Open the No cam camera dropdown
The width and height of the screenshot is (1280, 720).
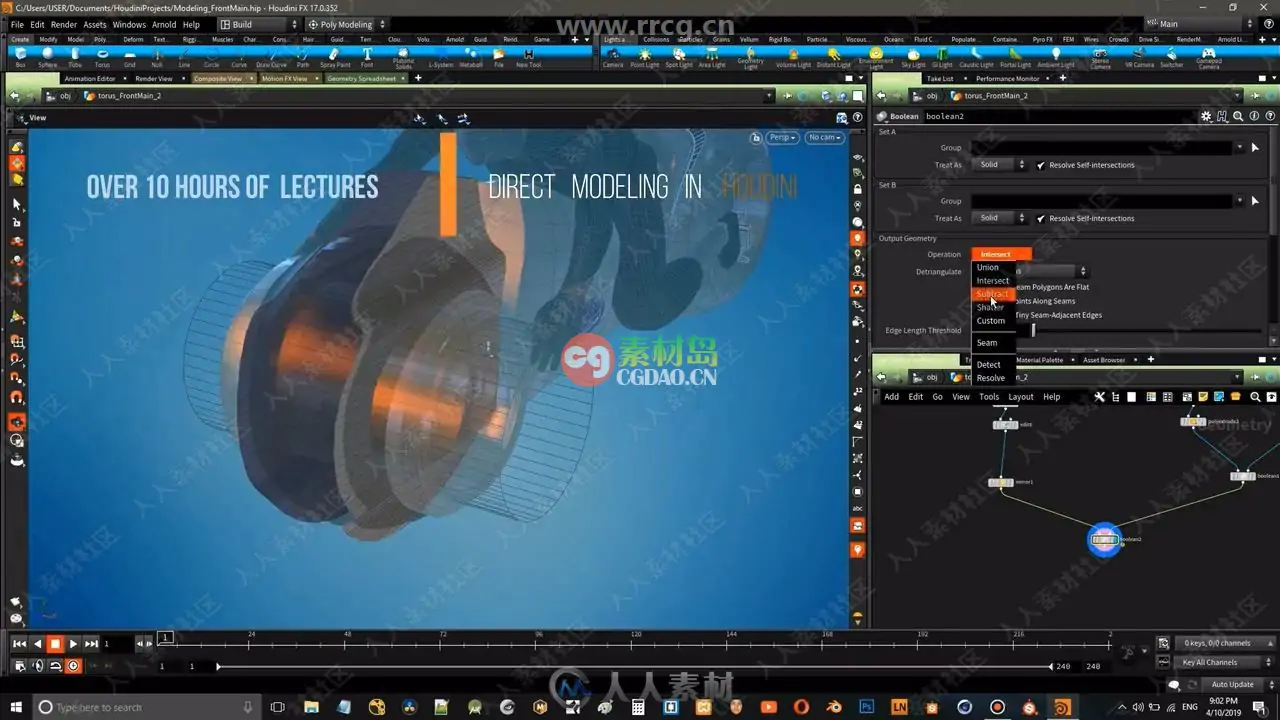coord(825,137)
